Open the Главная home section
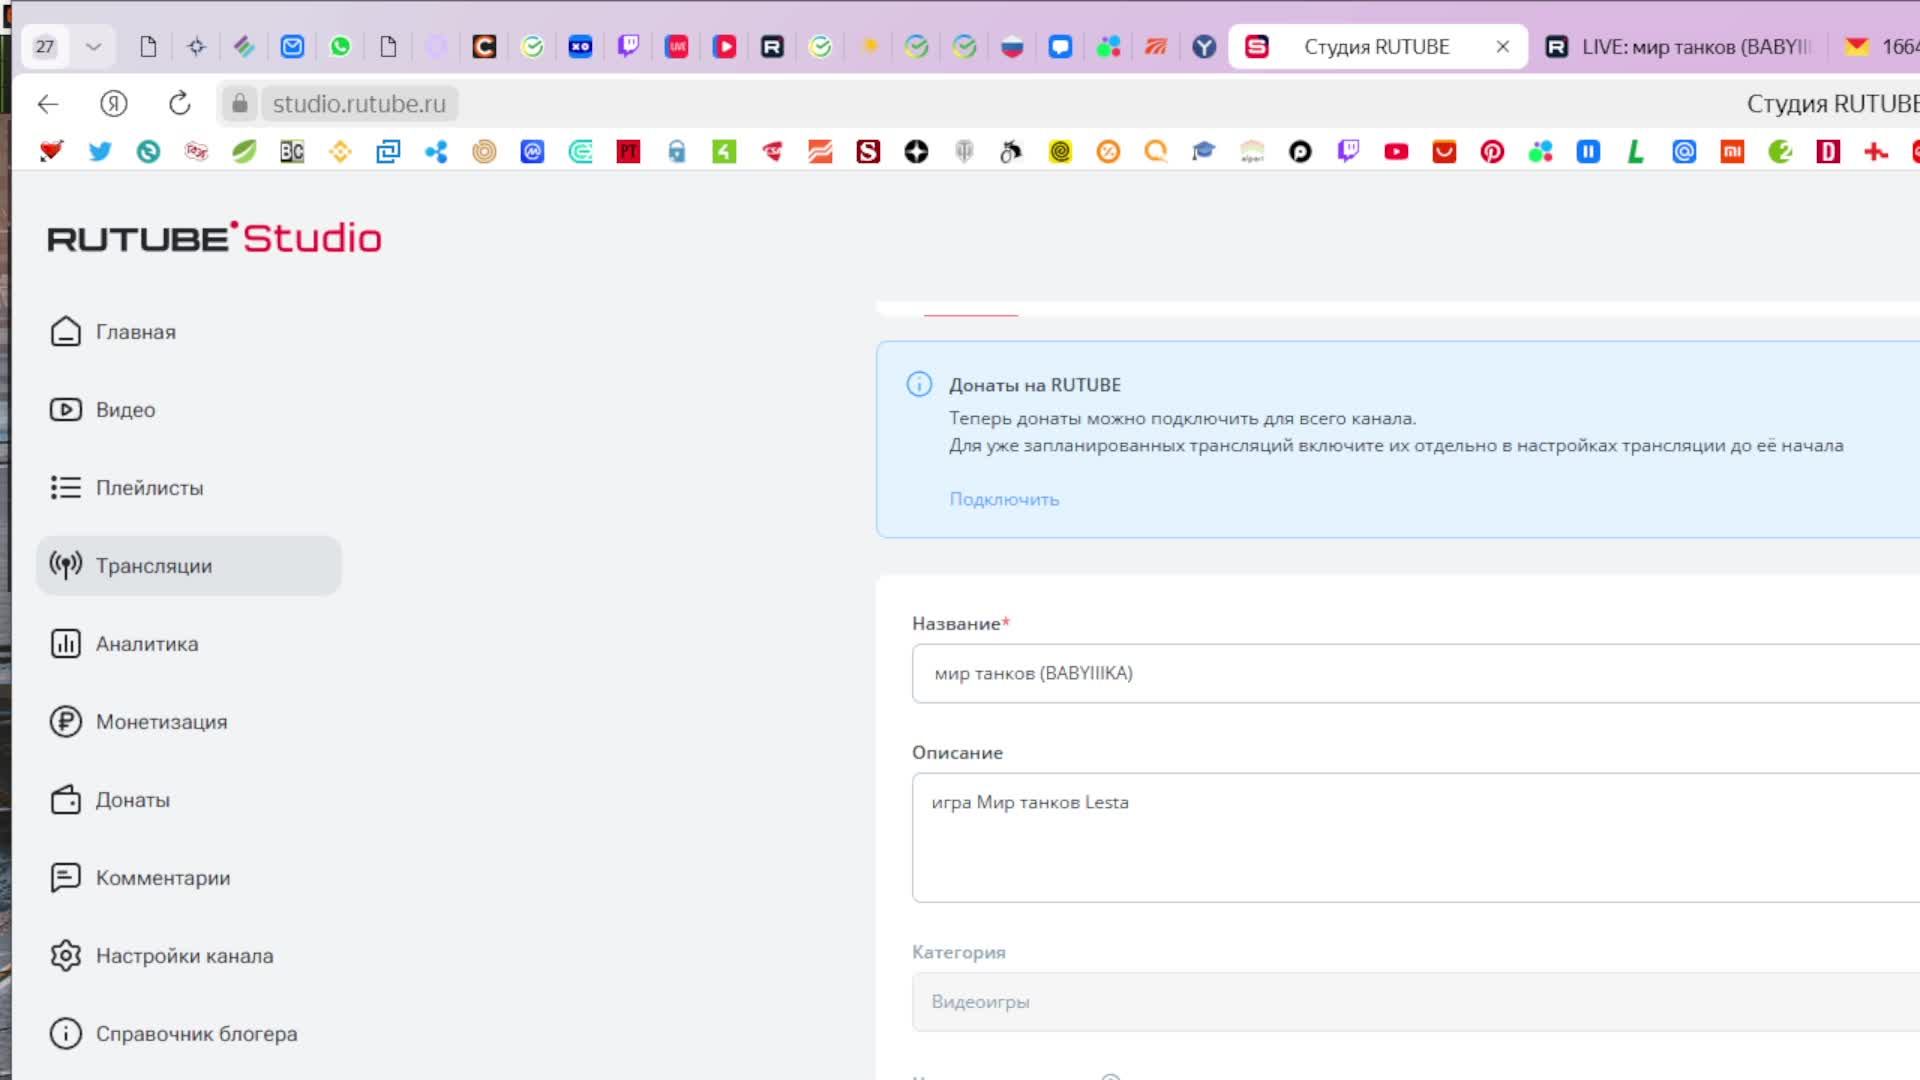 point(112,332)
